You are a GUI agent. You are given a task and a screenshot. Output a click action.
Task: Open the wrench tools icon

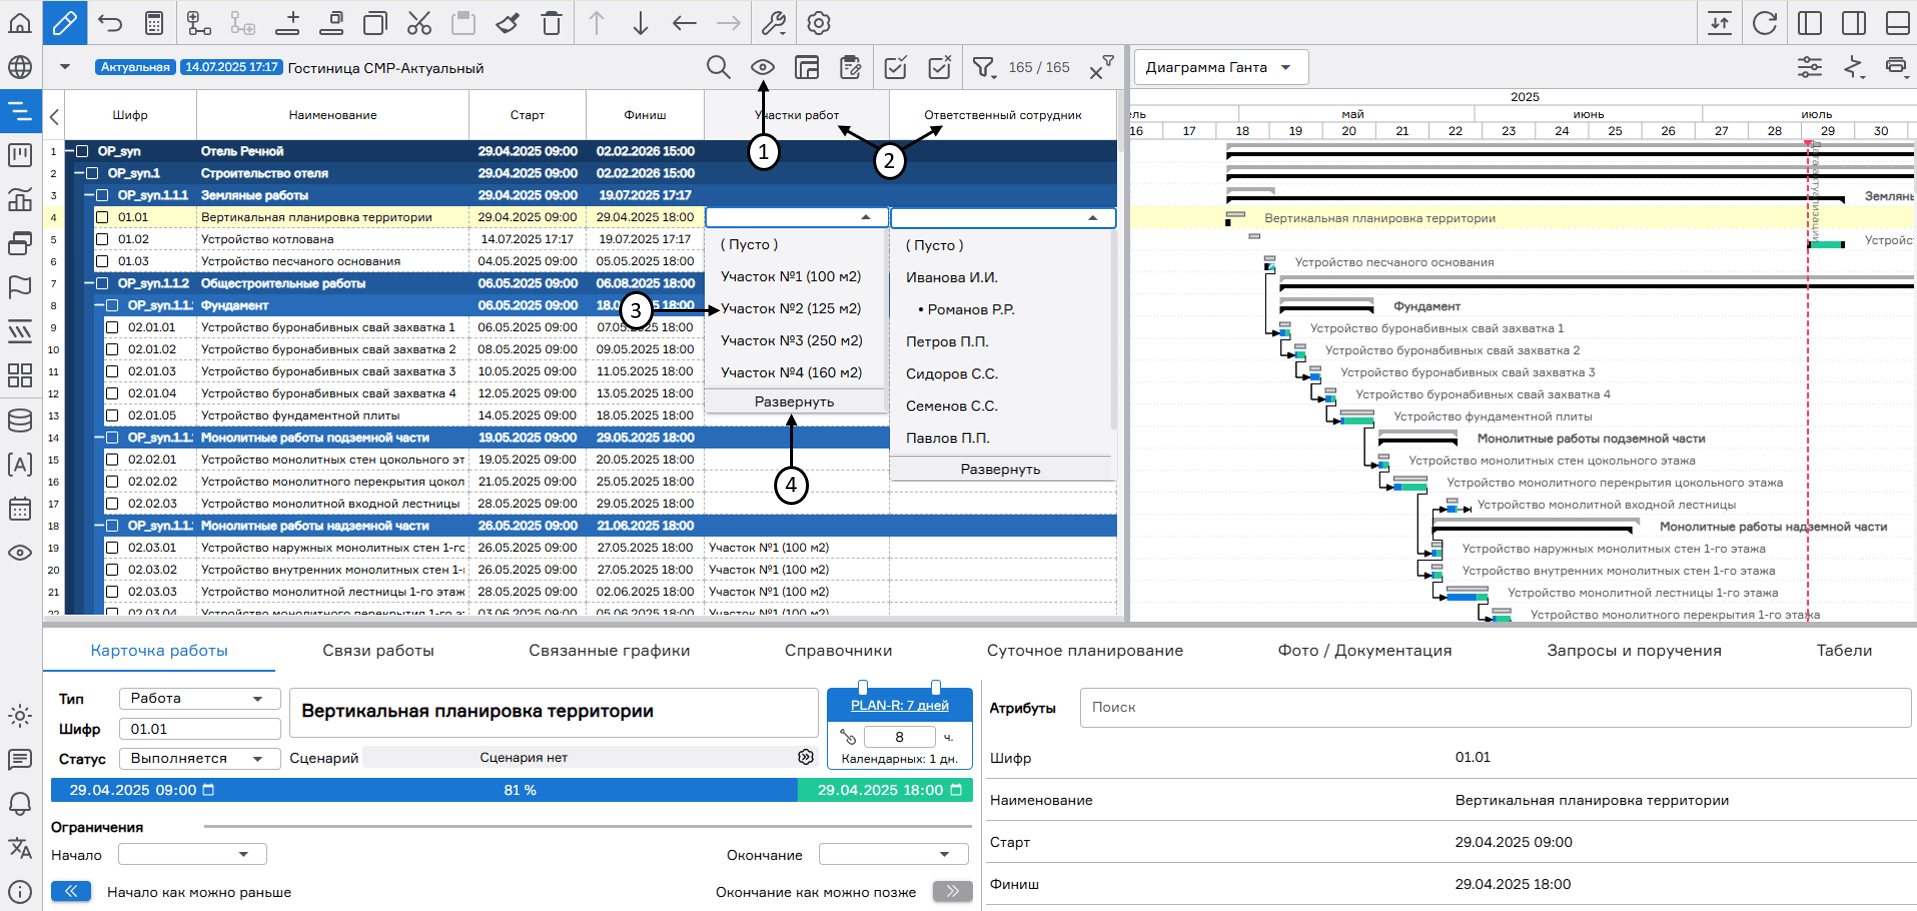tap(773, 23)
